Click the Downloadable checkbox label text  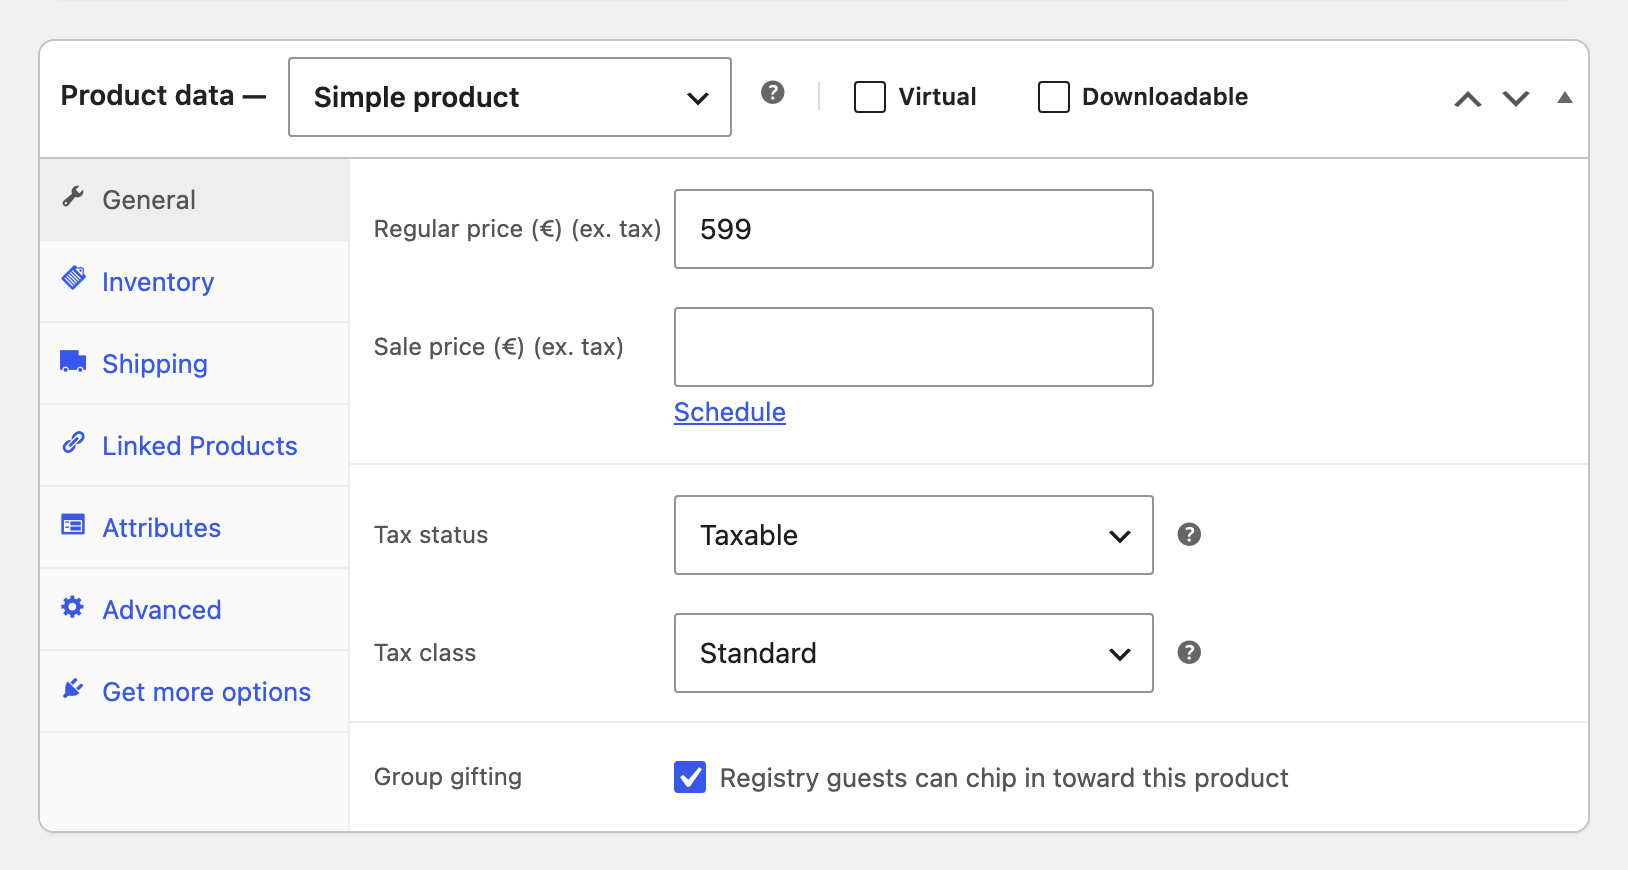pyautogui.click(x=1165, y=97)
